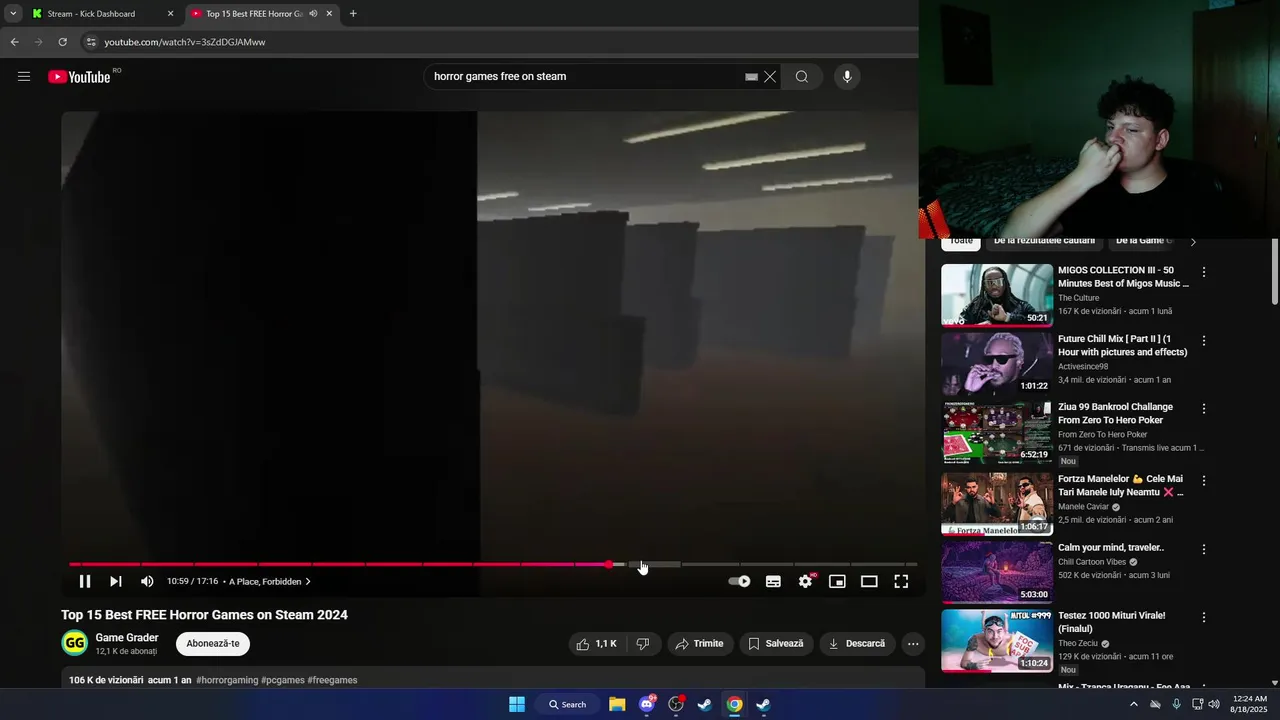Open Ziua 99 Bankrool Challange thumbnail
The width and height of the screenshot is (1280, 720).
coord(997,433)
